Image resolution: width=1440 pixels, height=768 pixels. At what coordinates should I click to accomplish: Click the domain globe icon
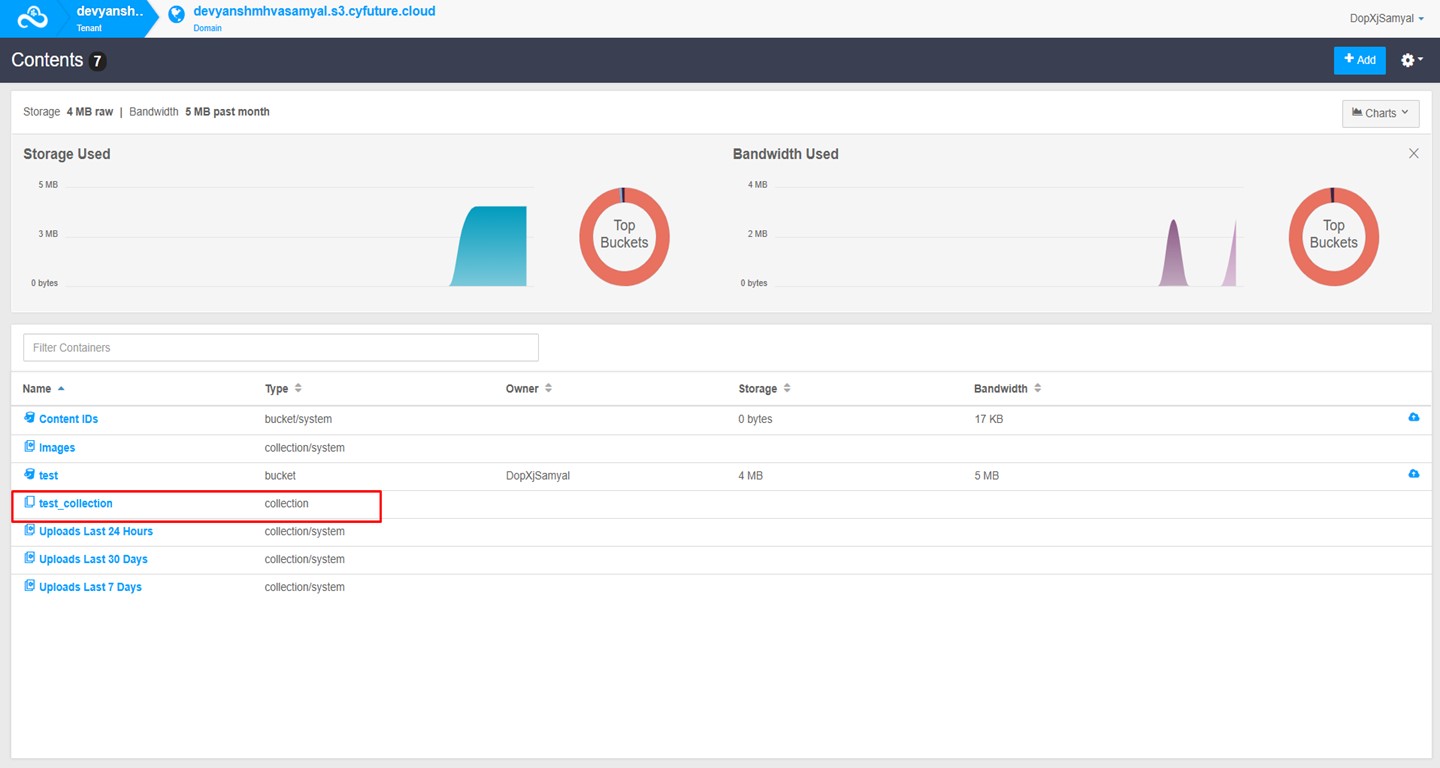tap(177, 14)
